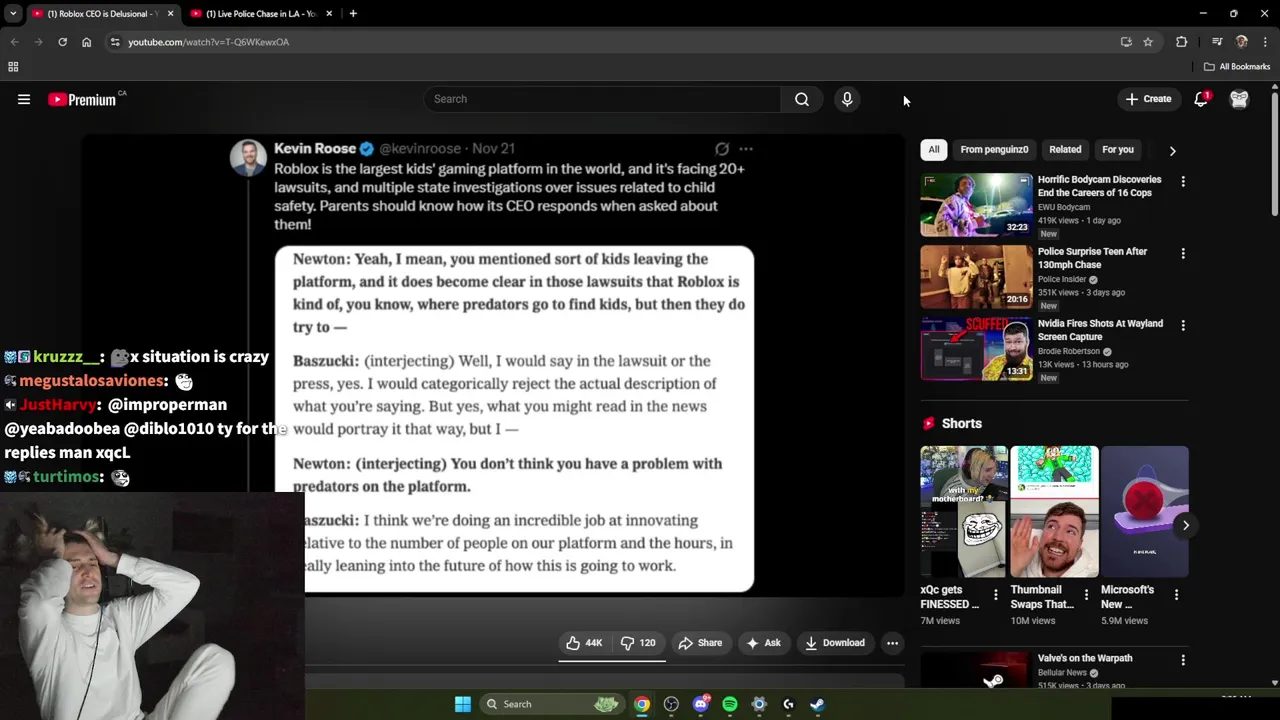
Task: Open Discord from the taskbar
Action: tap(701, 704)
